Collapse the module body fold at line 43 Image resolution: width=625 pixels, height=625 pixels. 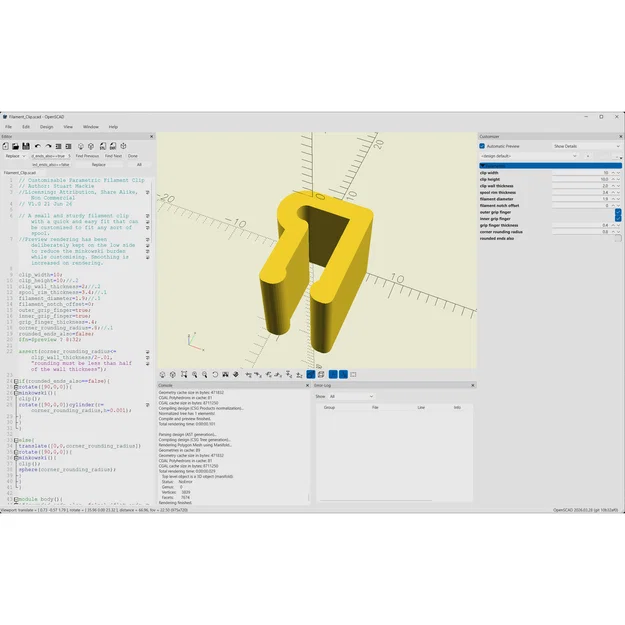pyautogui.click(x=16, y=499)
